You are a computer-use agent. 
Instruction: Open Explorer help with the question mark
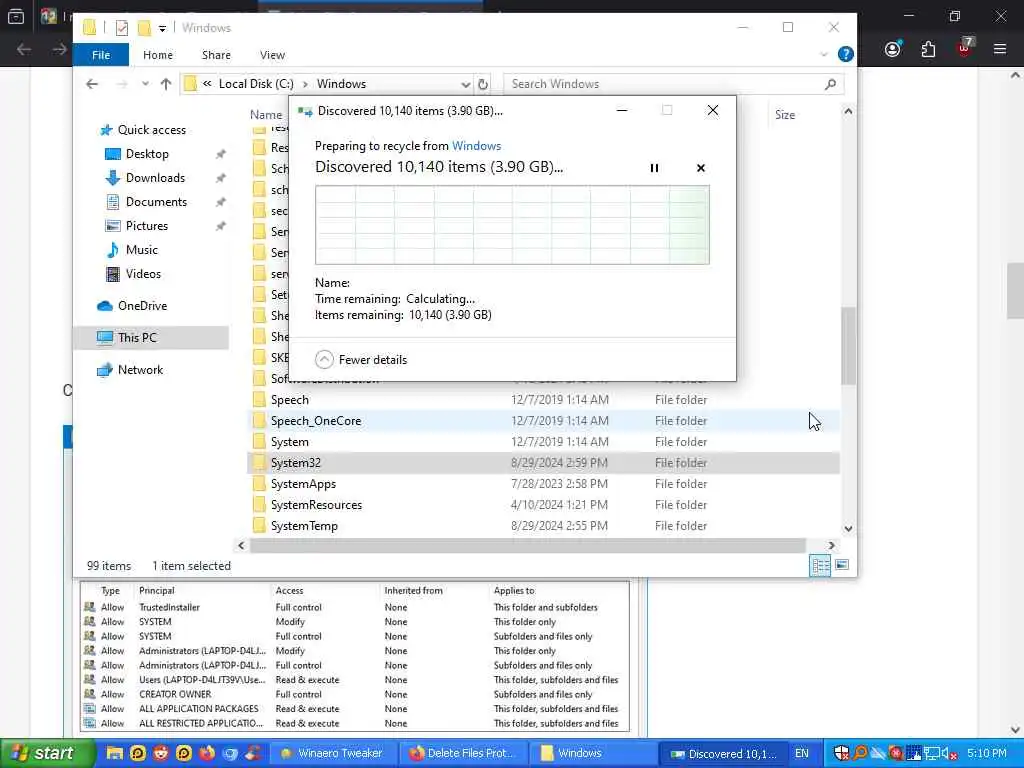tap(846, 54)
